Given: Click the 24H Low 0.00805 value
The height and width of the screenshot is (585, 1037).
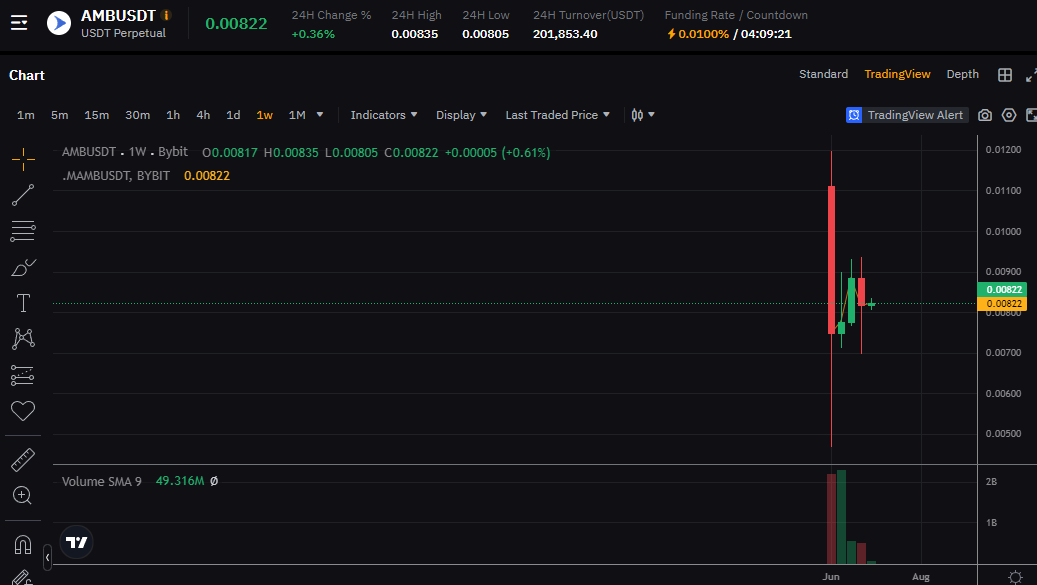Looking at the screenshot, I should pos(485,34).
